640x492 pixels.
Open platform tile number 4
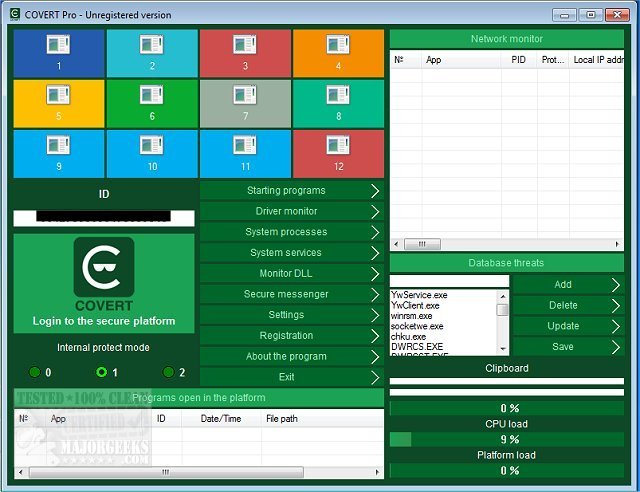[338, 53]
